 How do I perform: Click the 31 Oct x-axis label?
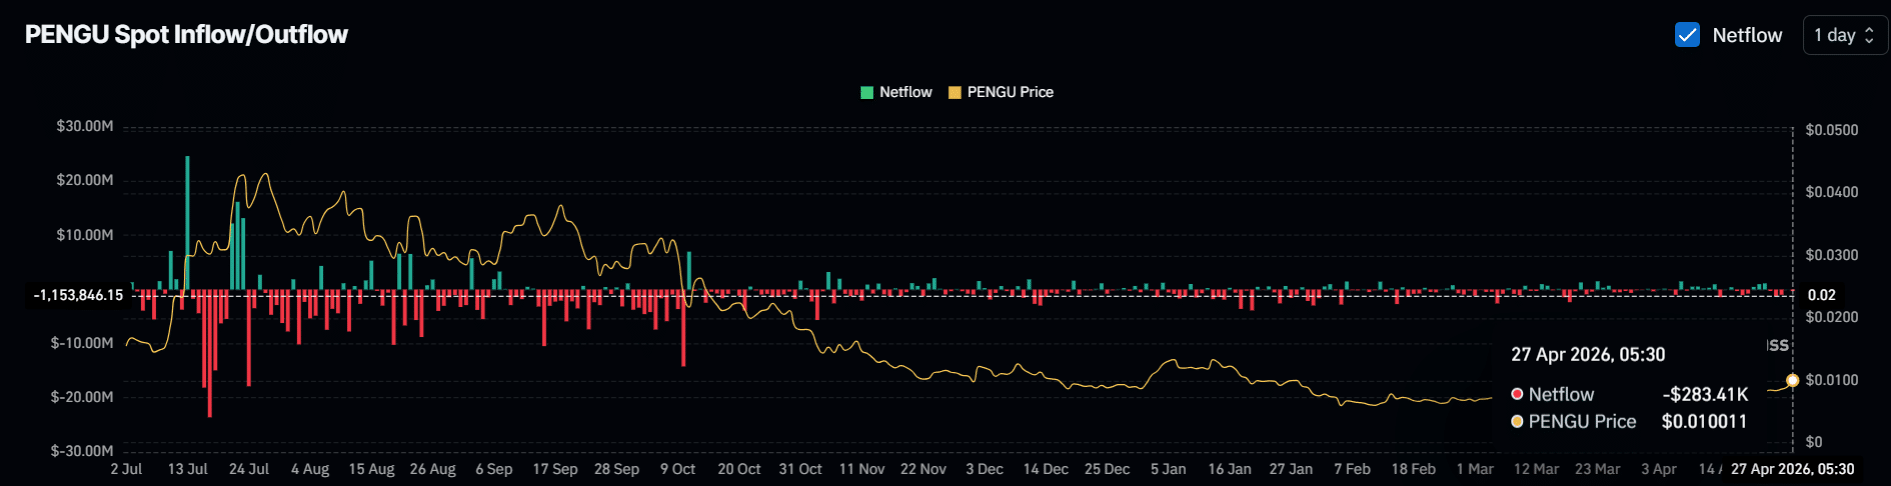pyautogui.click(x=800, y=469)
